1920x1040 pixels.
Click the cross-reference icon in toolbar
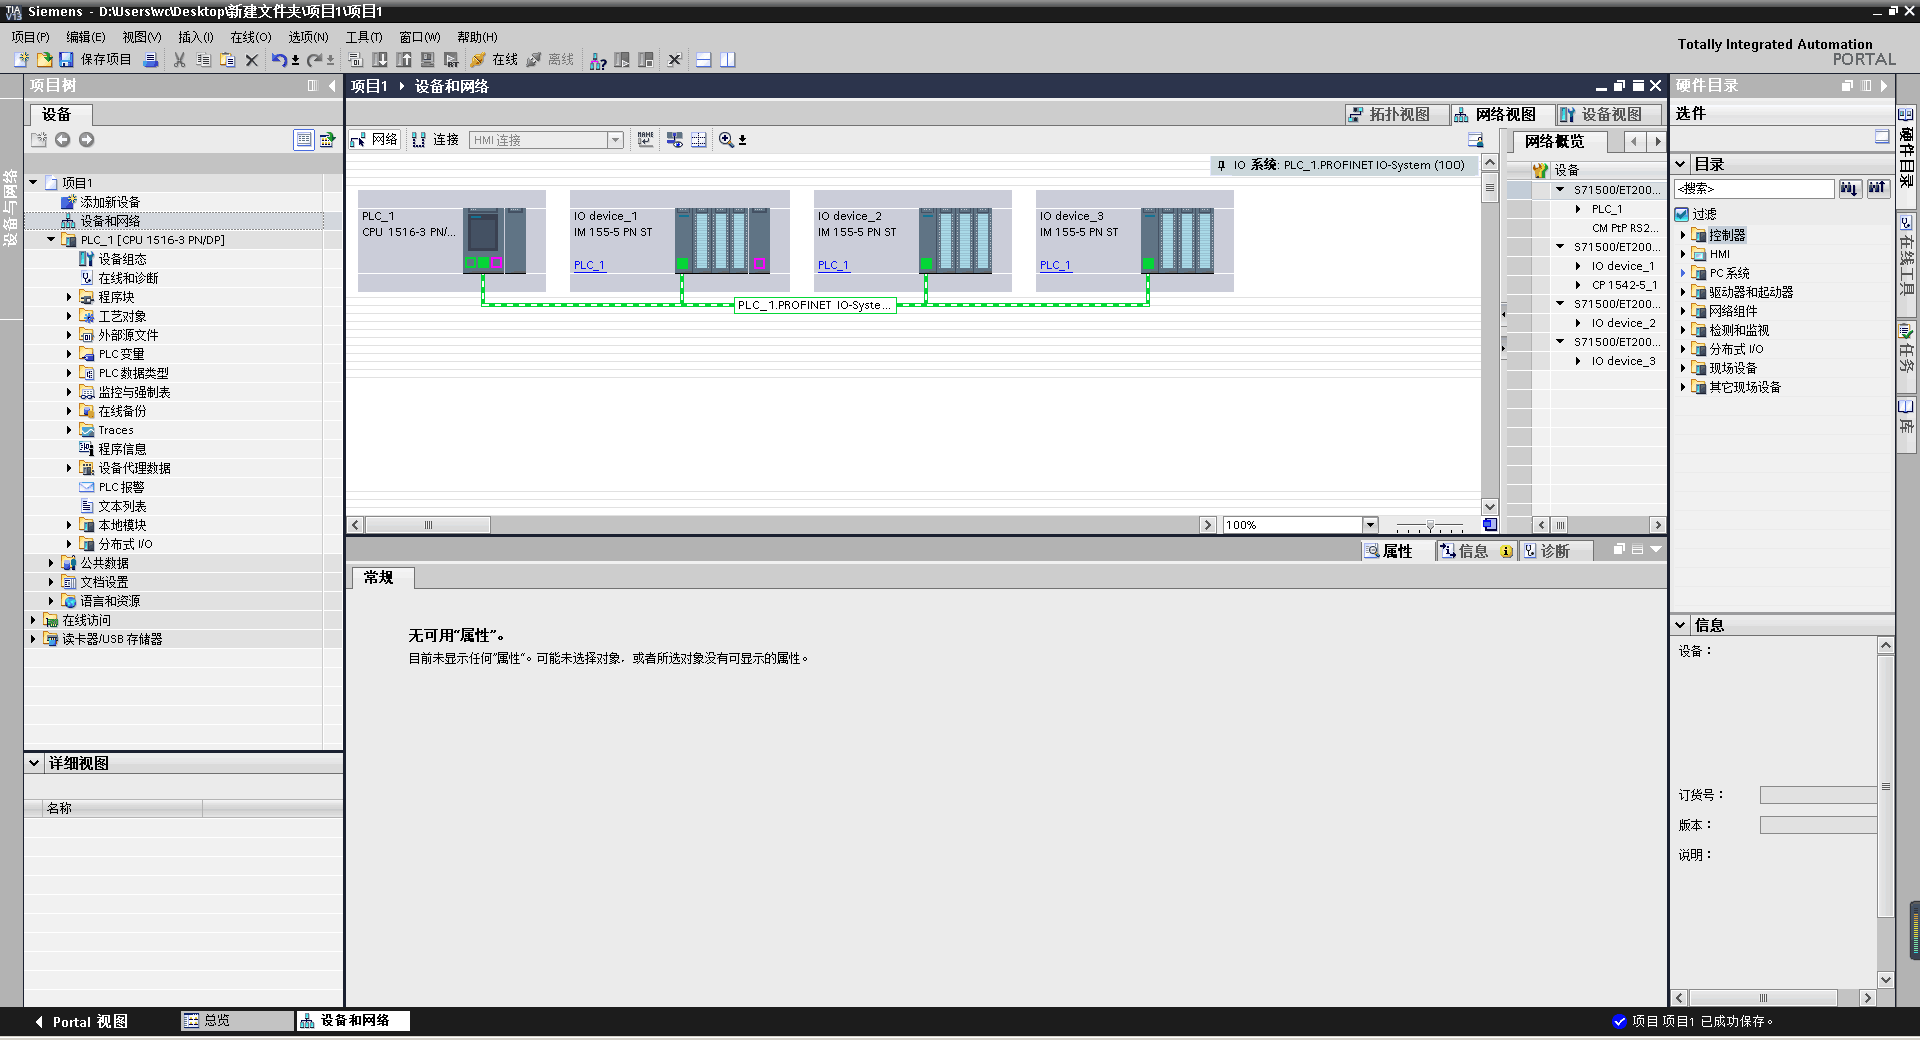[675, 60]
